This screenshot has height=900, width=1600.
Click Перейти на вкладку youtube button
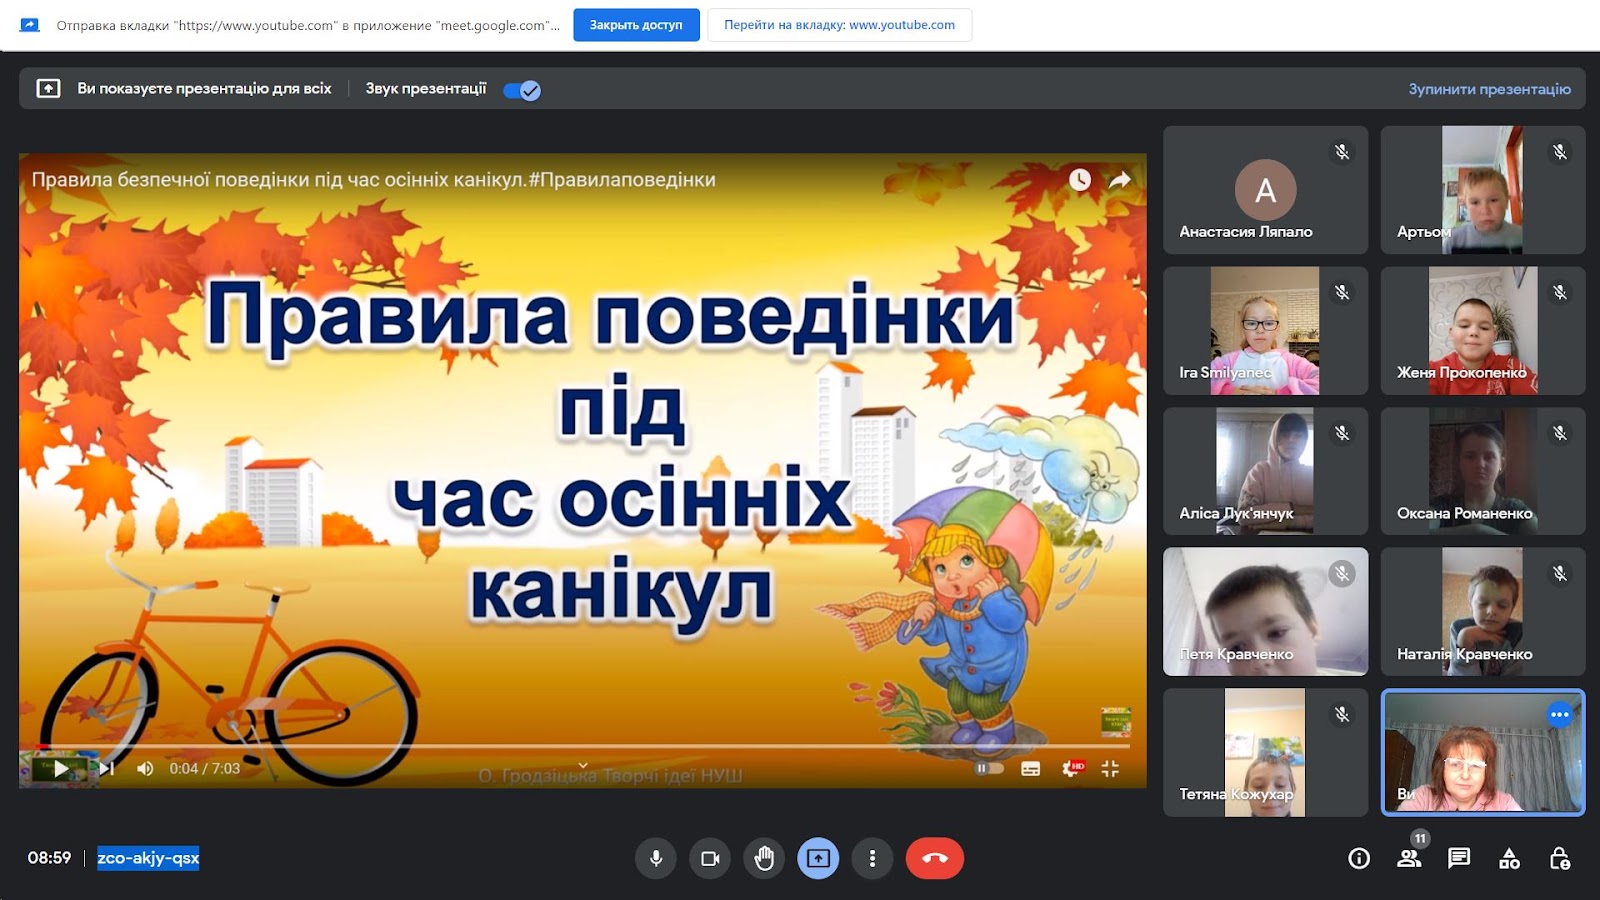[839, 25]
